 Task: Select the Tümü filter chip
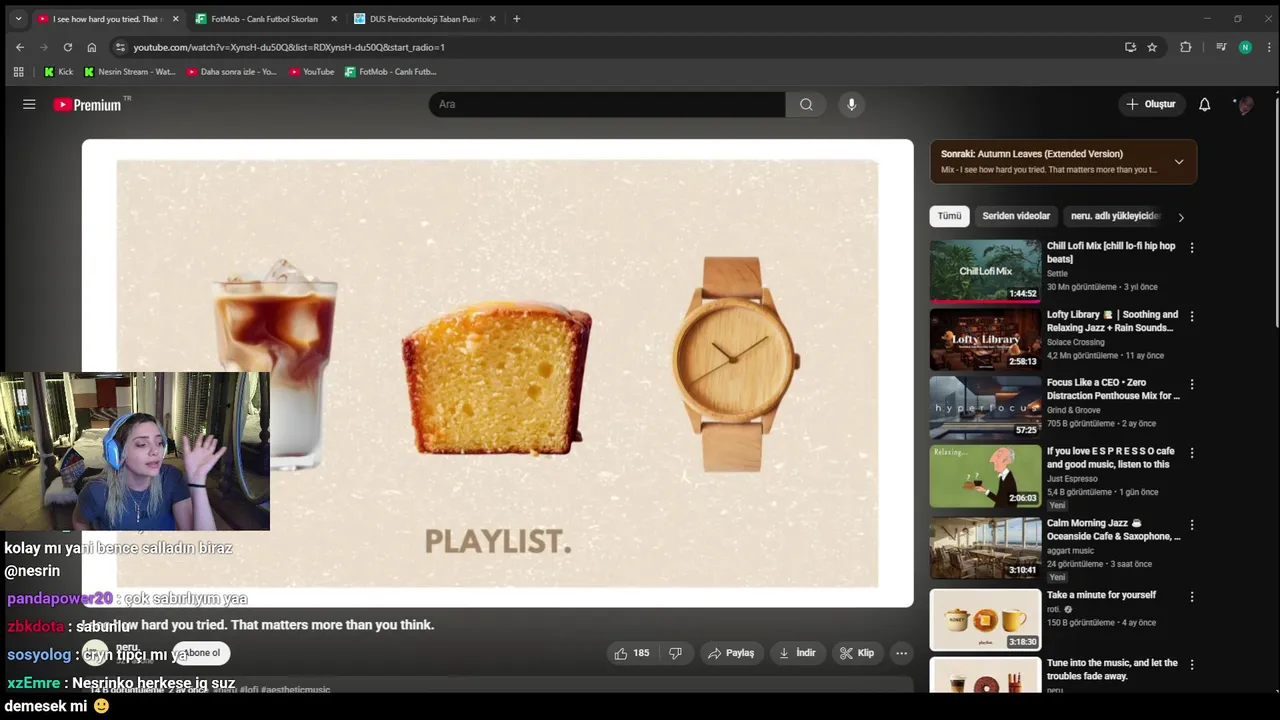[949, 216]
